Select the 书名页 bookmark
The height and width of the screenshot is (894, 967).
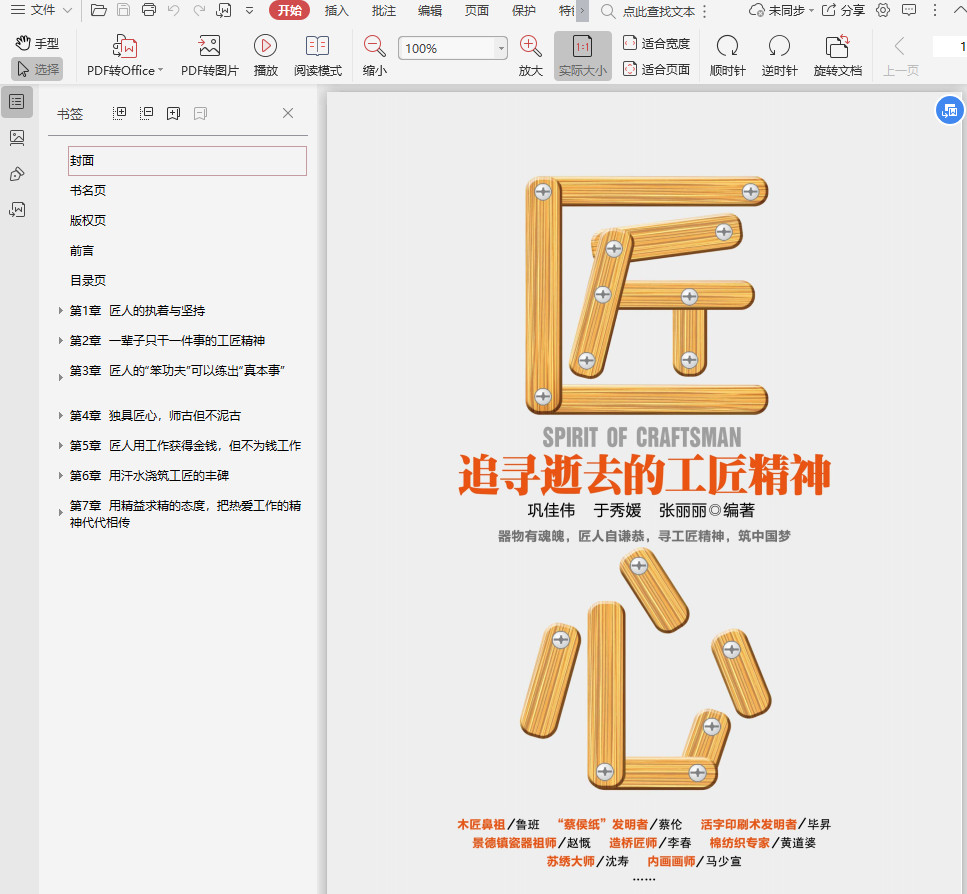88,191
